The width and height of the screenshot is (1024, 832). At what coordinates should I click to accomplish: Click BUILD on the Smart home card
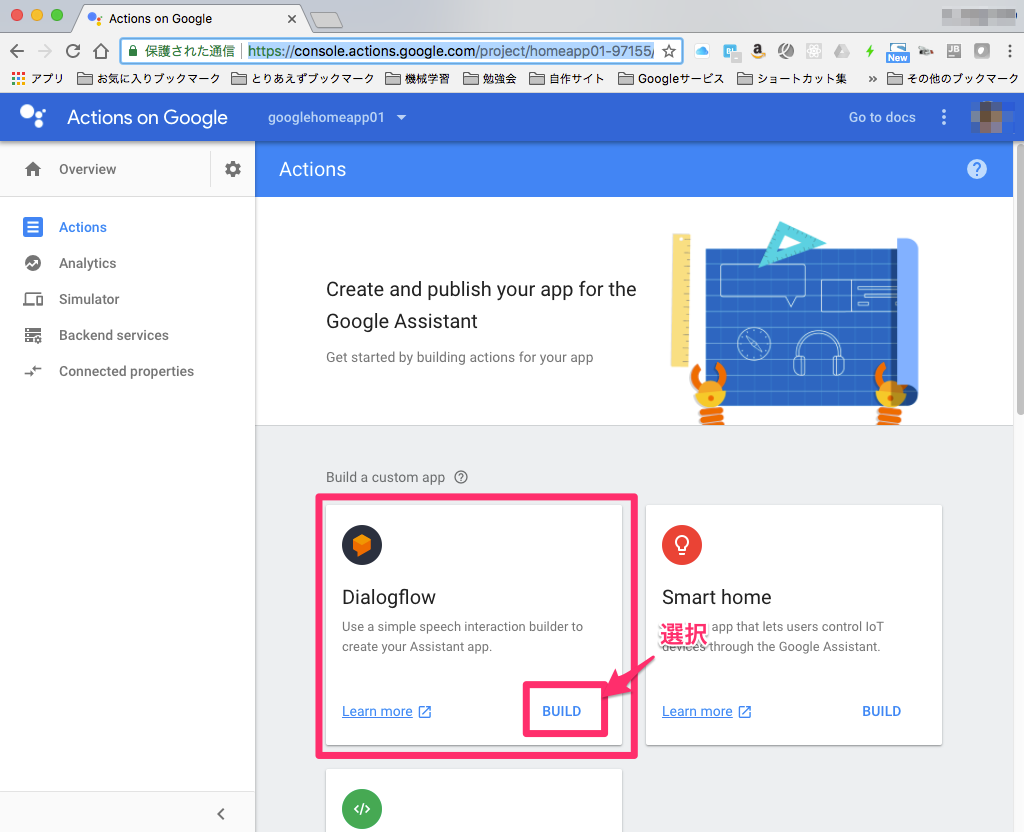pyautogui.click(x=882, y=711)
